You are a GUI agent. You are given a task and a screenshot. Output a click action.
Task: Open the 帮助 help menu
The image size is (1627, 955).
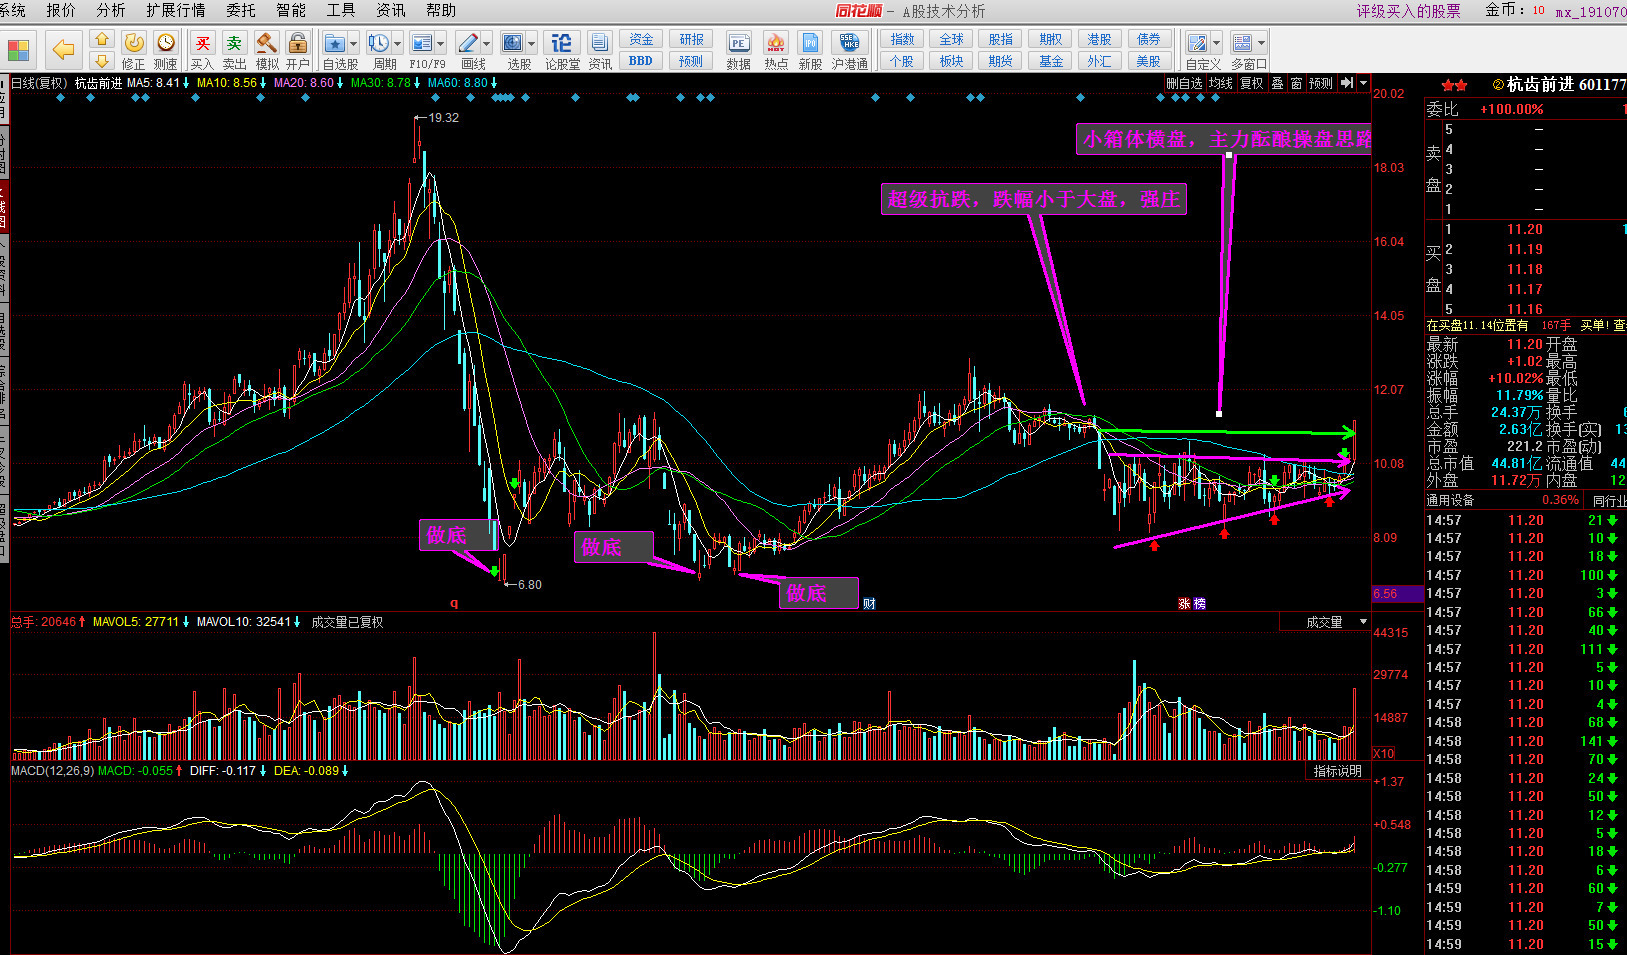[x=441, y=10]
